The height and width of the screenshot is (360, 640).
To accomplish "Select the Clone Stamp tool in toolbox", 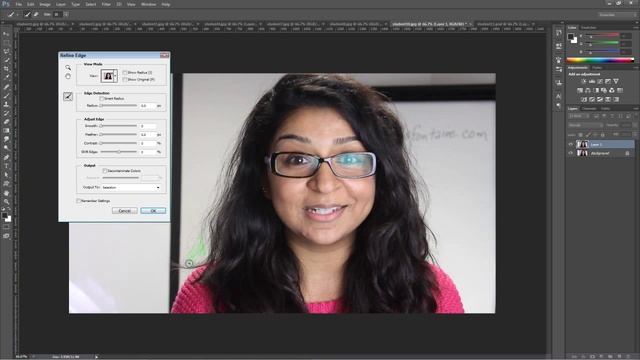I will pos(6,104).
